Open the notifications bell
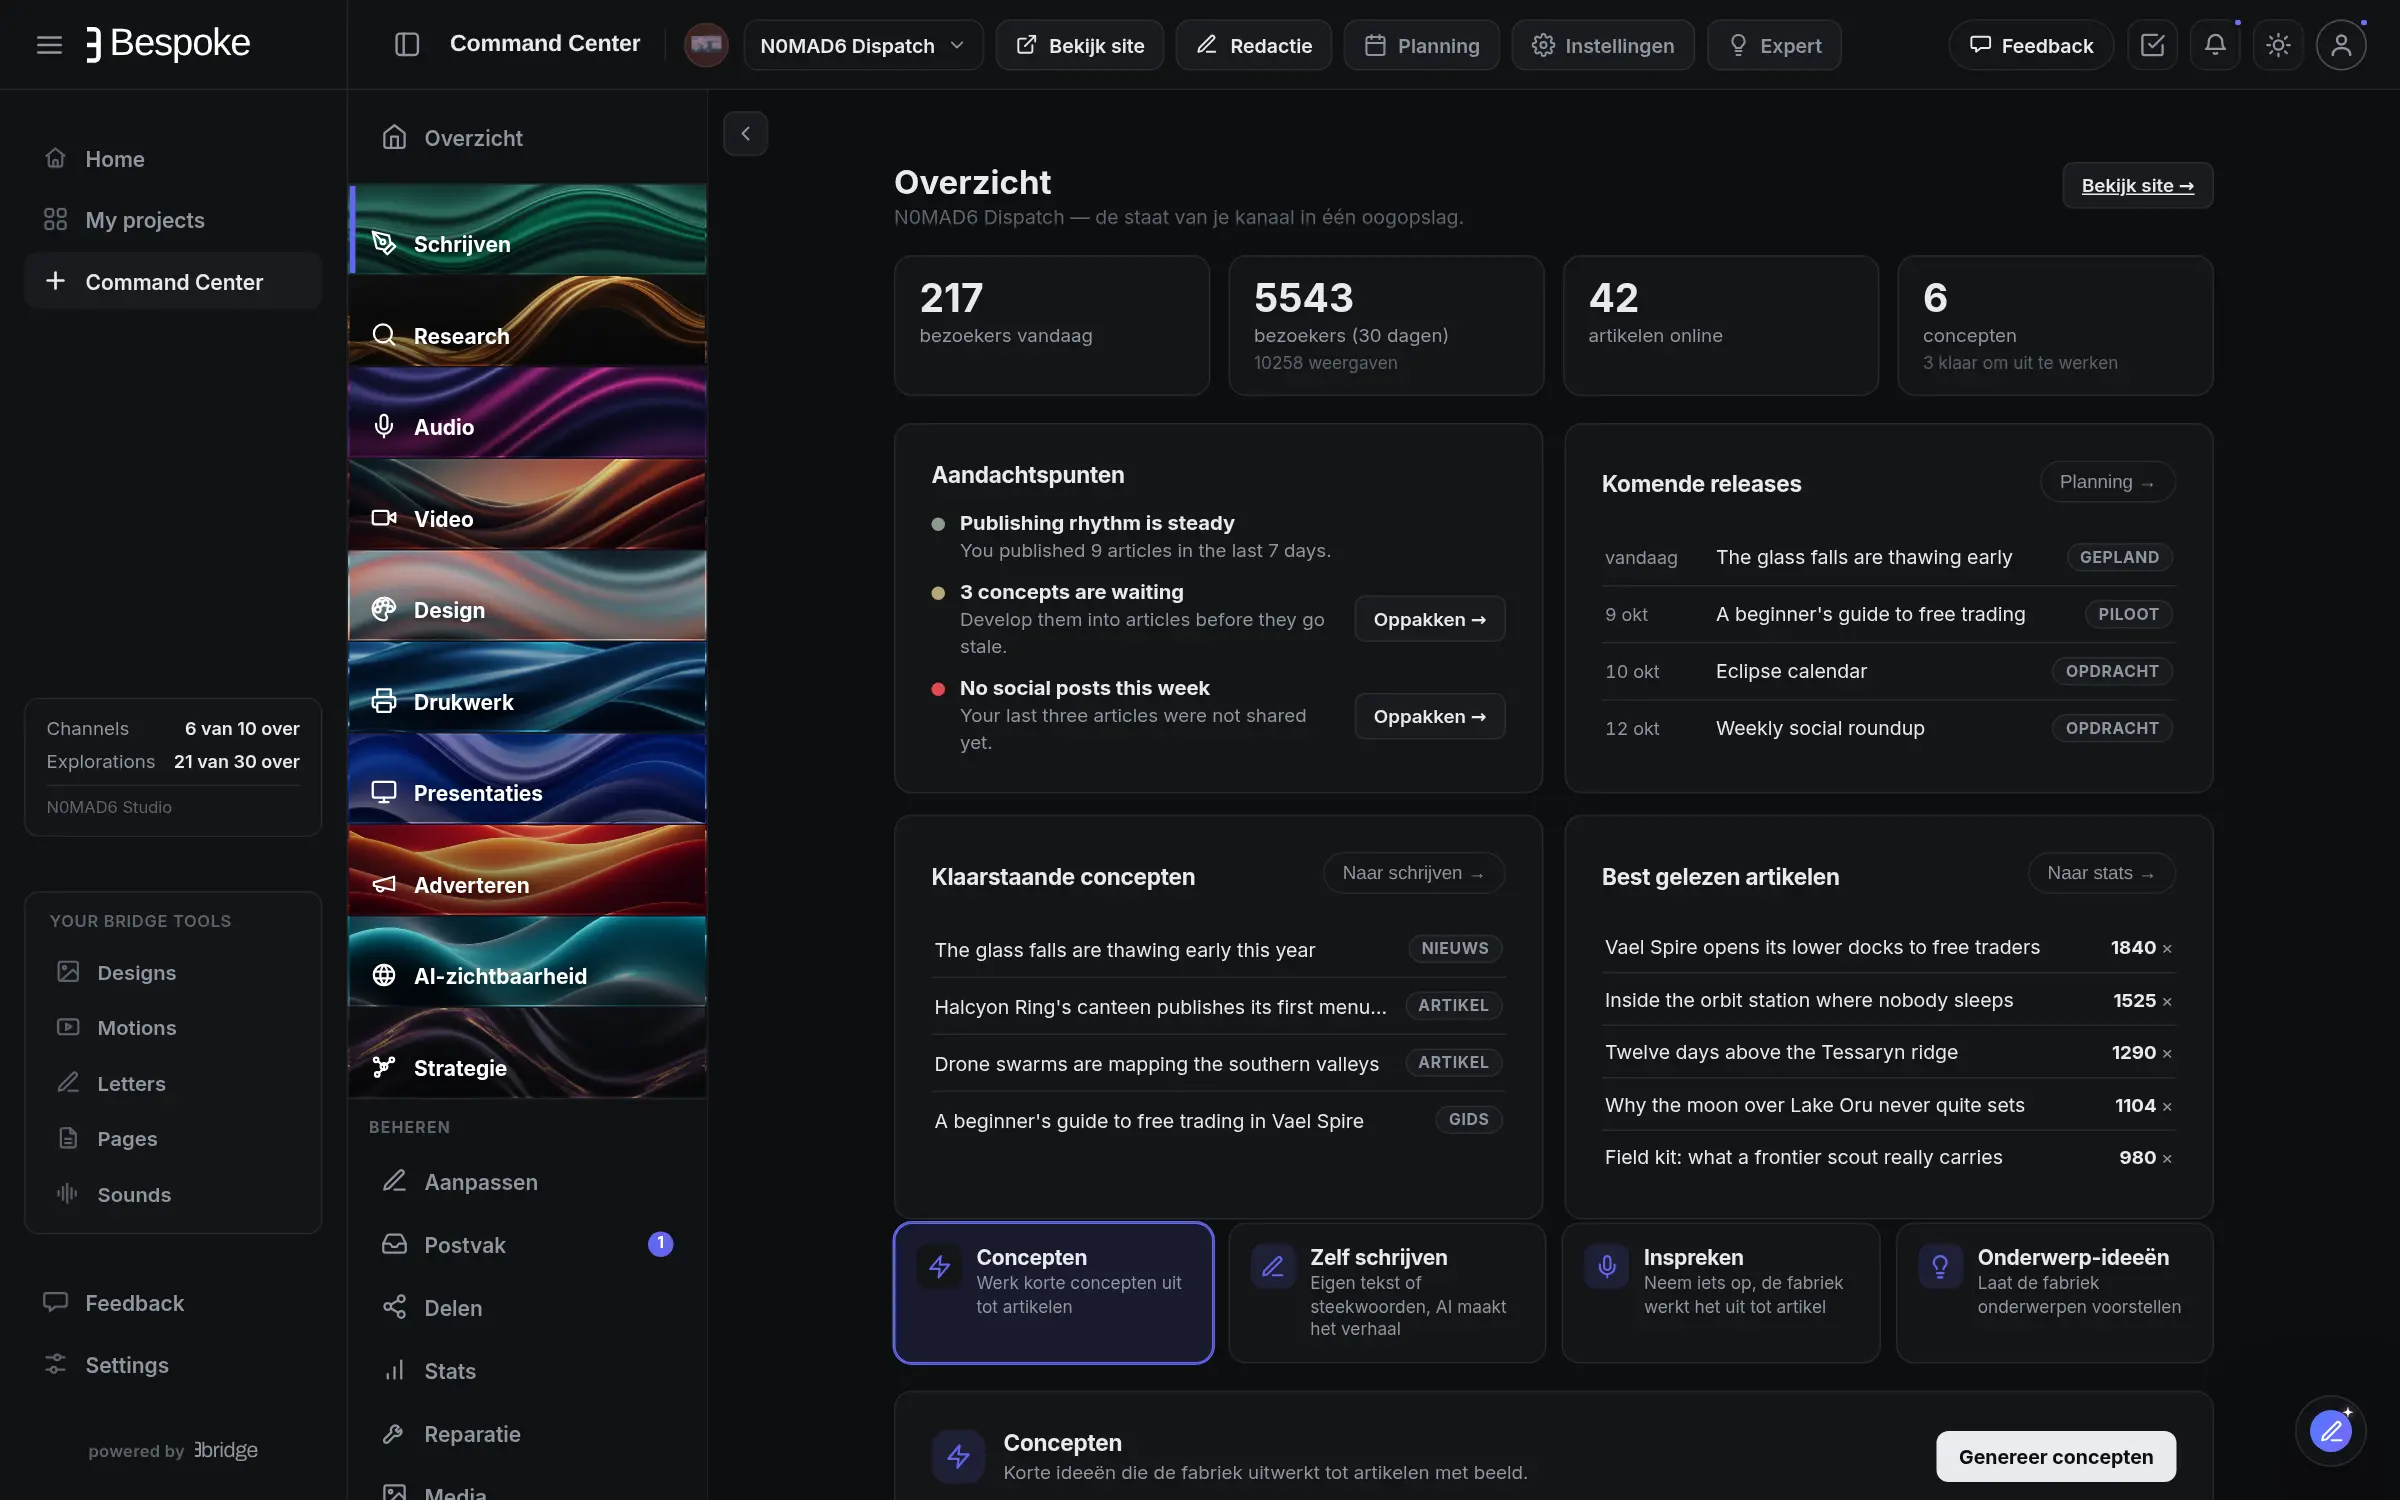The image size is (2400, 1500). click(2215, 45)
